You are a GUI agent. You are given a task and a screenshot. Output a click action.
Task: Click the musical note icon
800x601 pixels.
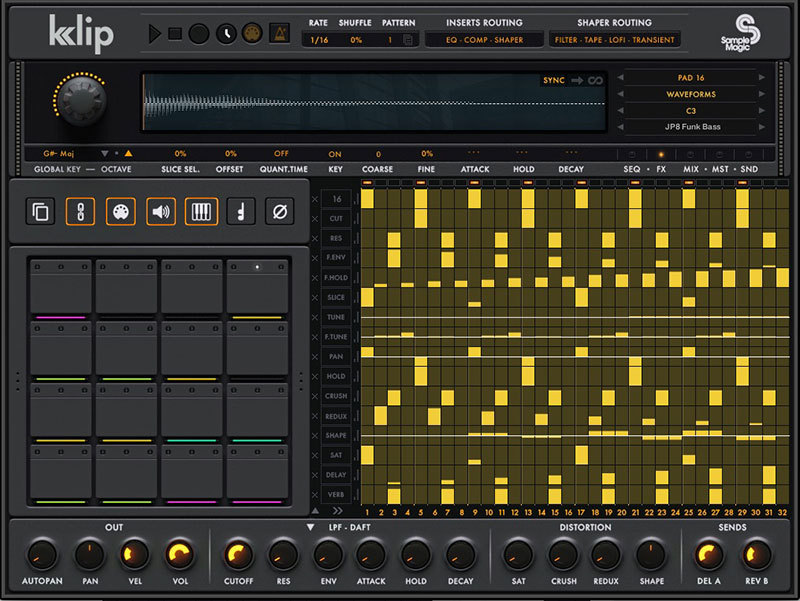(x=240, y=212)
